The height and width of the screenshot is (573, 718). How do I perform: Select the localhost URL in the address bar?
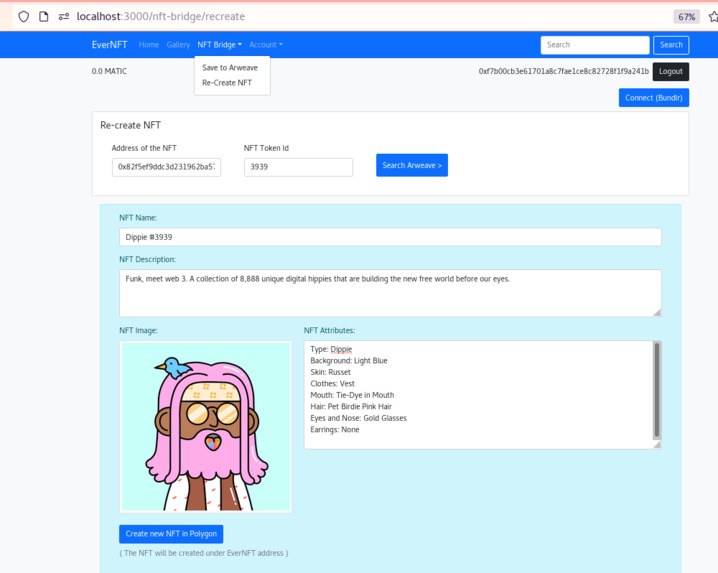[x=160, y=16]
